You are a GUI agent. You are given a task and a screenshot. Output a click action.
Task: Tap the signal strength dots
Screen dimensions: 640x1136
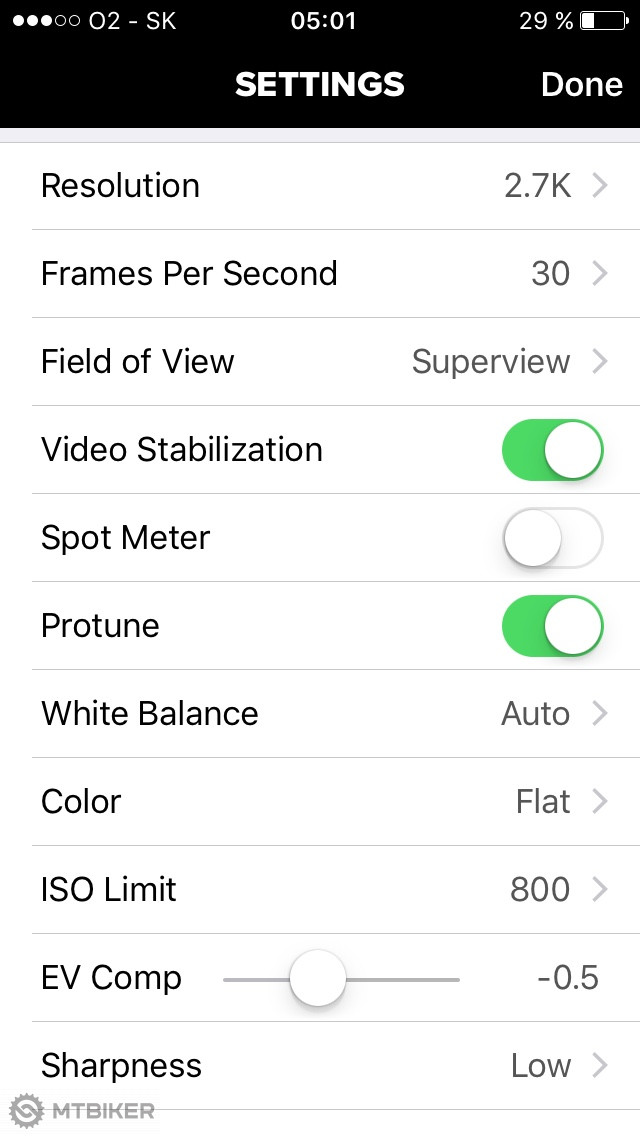(46, 21)
